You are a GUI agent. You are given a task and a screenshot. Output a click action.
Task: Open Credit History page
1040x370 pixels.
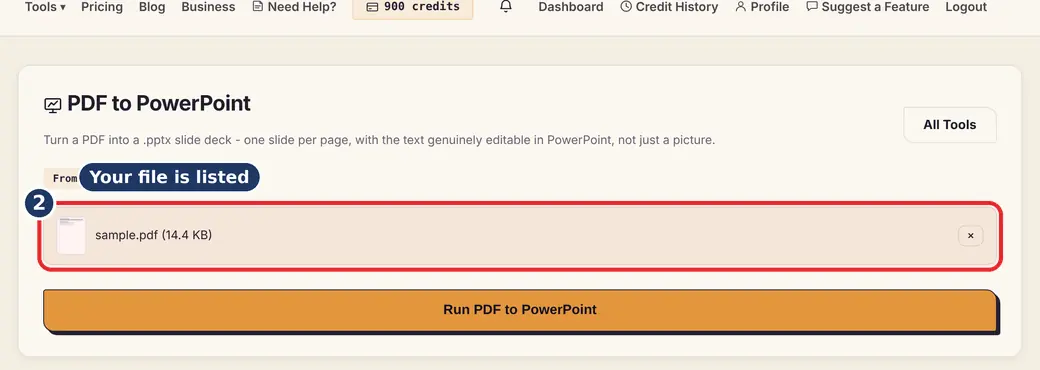click(669, 7)
